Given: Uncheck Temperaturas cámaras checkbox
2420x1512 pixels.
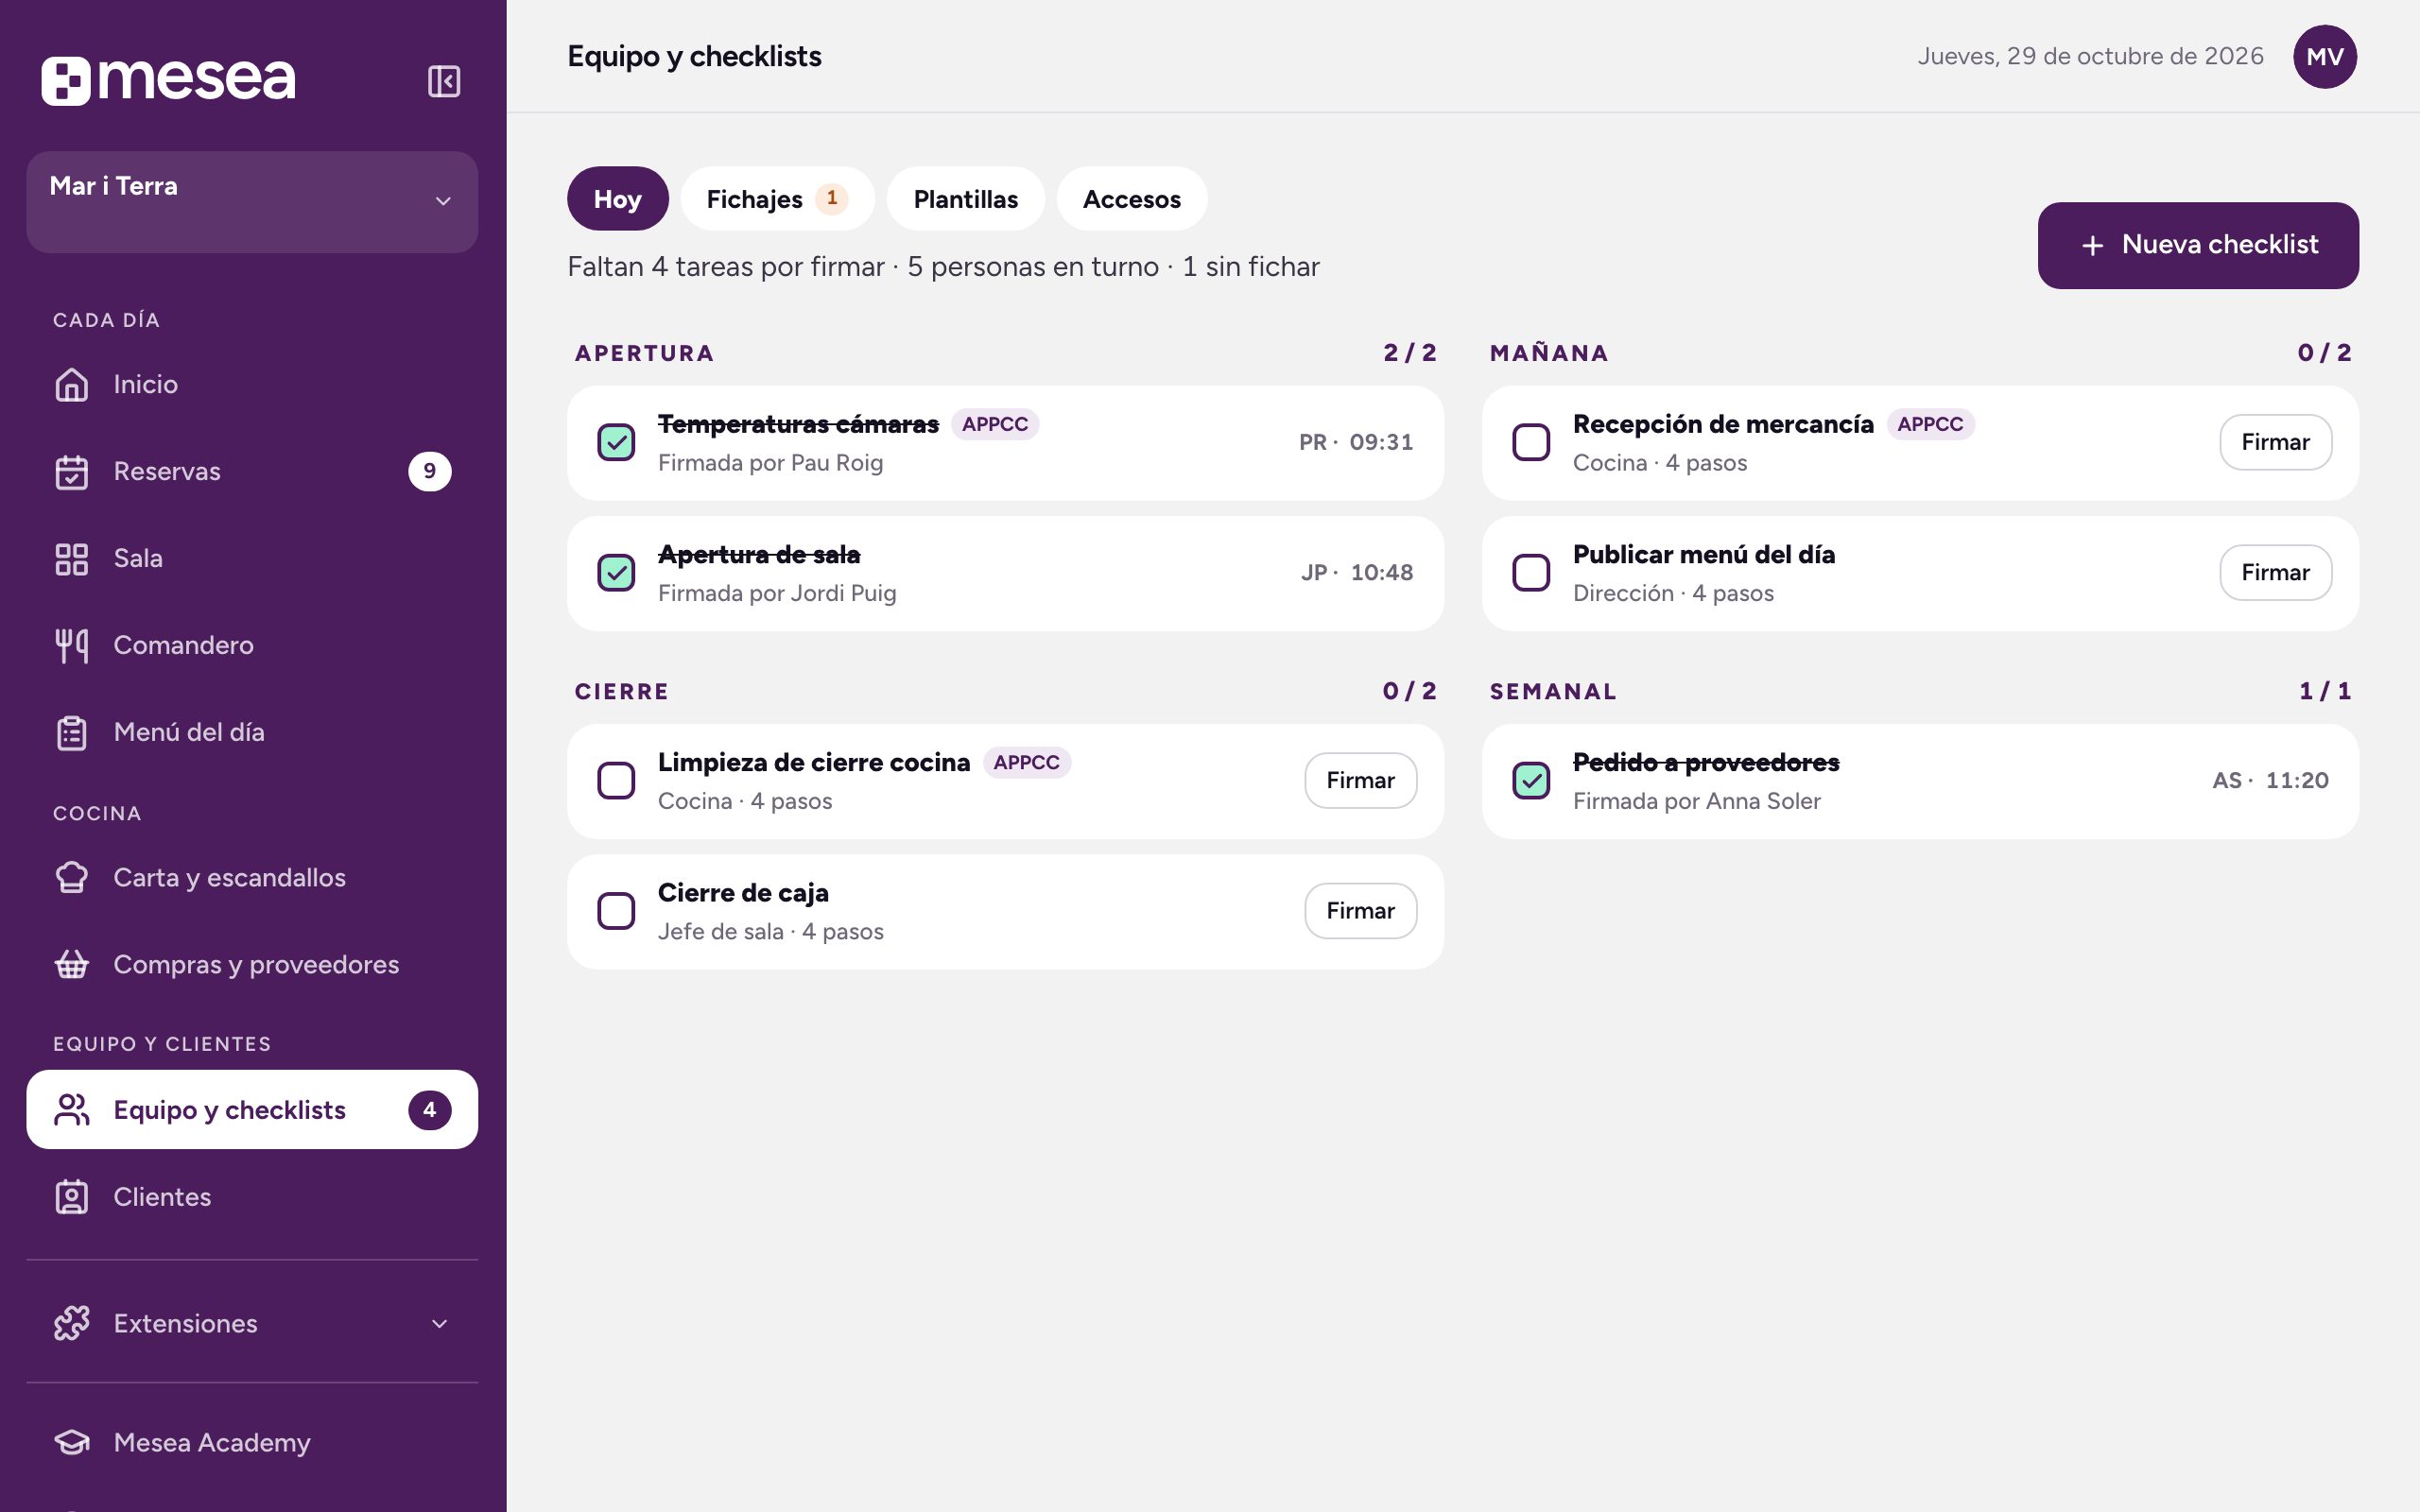Looking at the screenshot, I should pos(616,442).
